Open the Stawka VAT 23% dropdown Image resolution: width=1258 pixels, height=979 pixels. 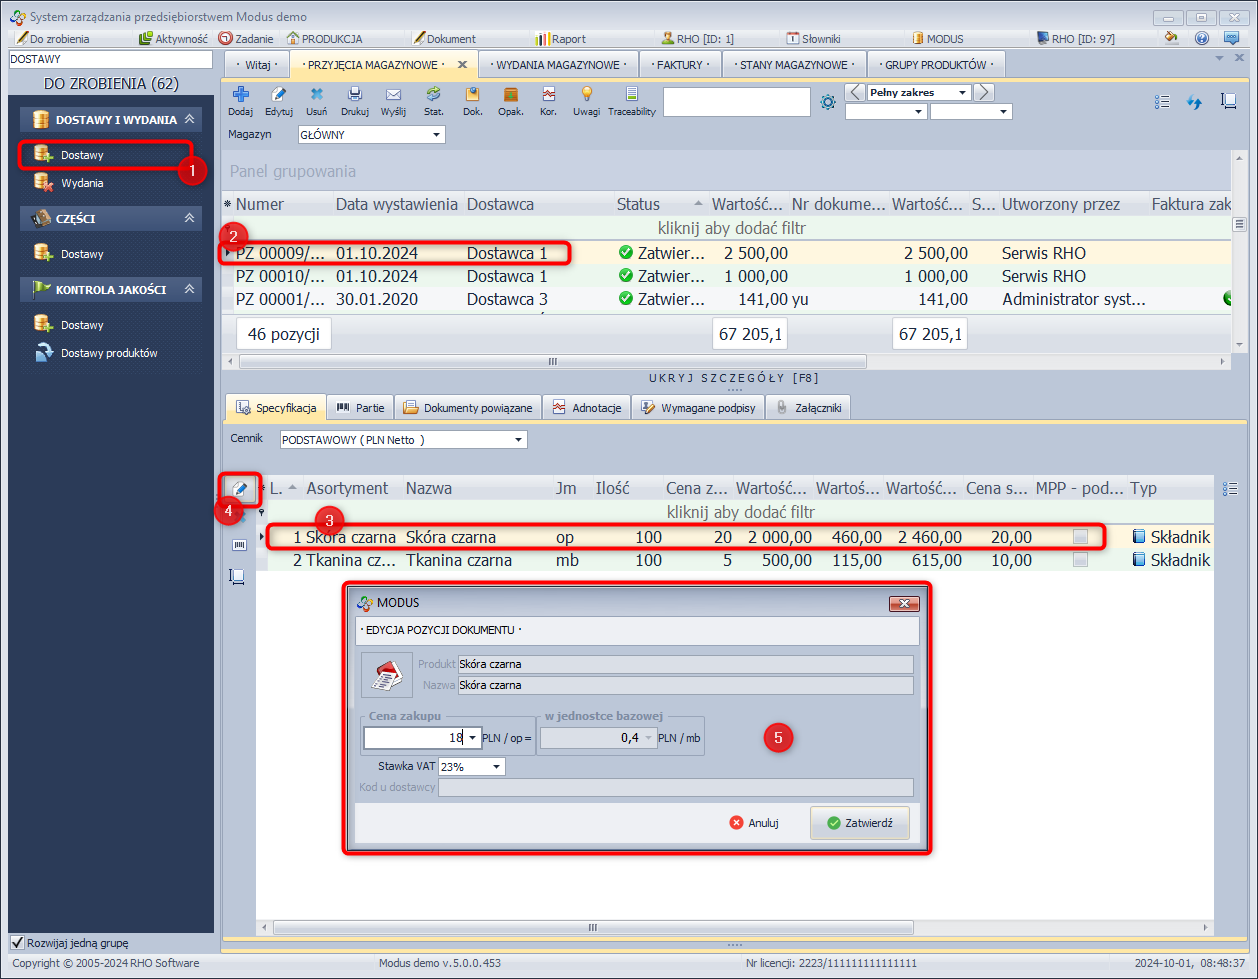[x=496, y=767]
